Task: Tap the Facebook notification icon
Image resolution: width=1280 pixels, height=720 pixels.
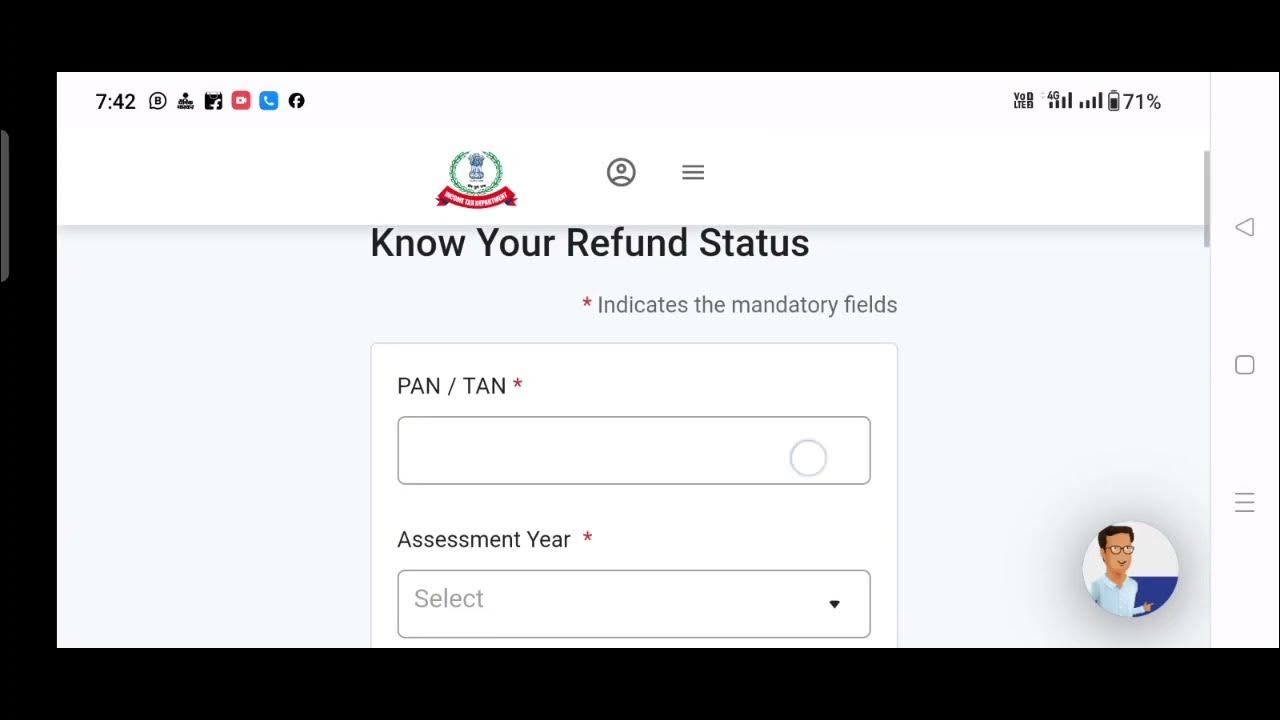Action: [x=296, y=101]
